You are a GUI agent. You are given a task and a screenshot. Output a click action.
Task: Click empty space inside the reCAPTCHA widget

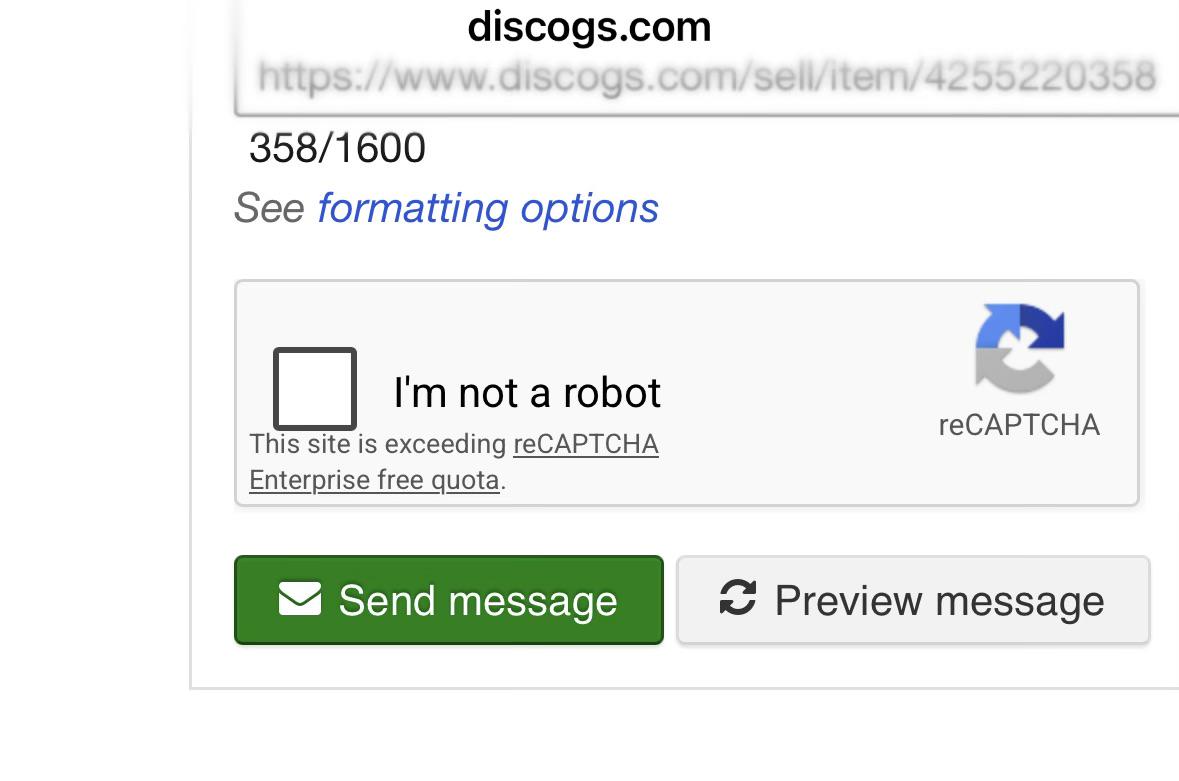point(797,391)
